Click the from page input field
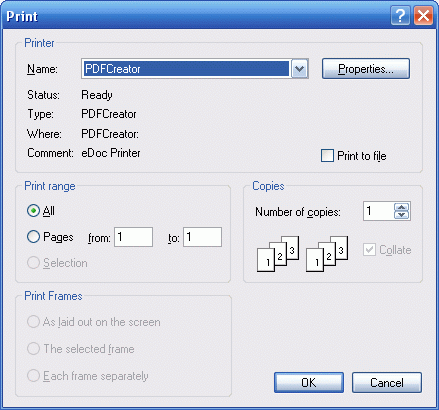The width and height of the screenshot is (439, 410). click(133, 237)
